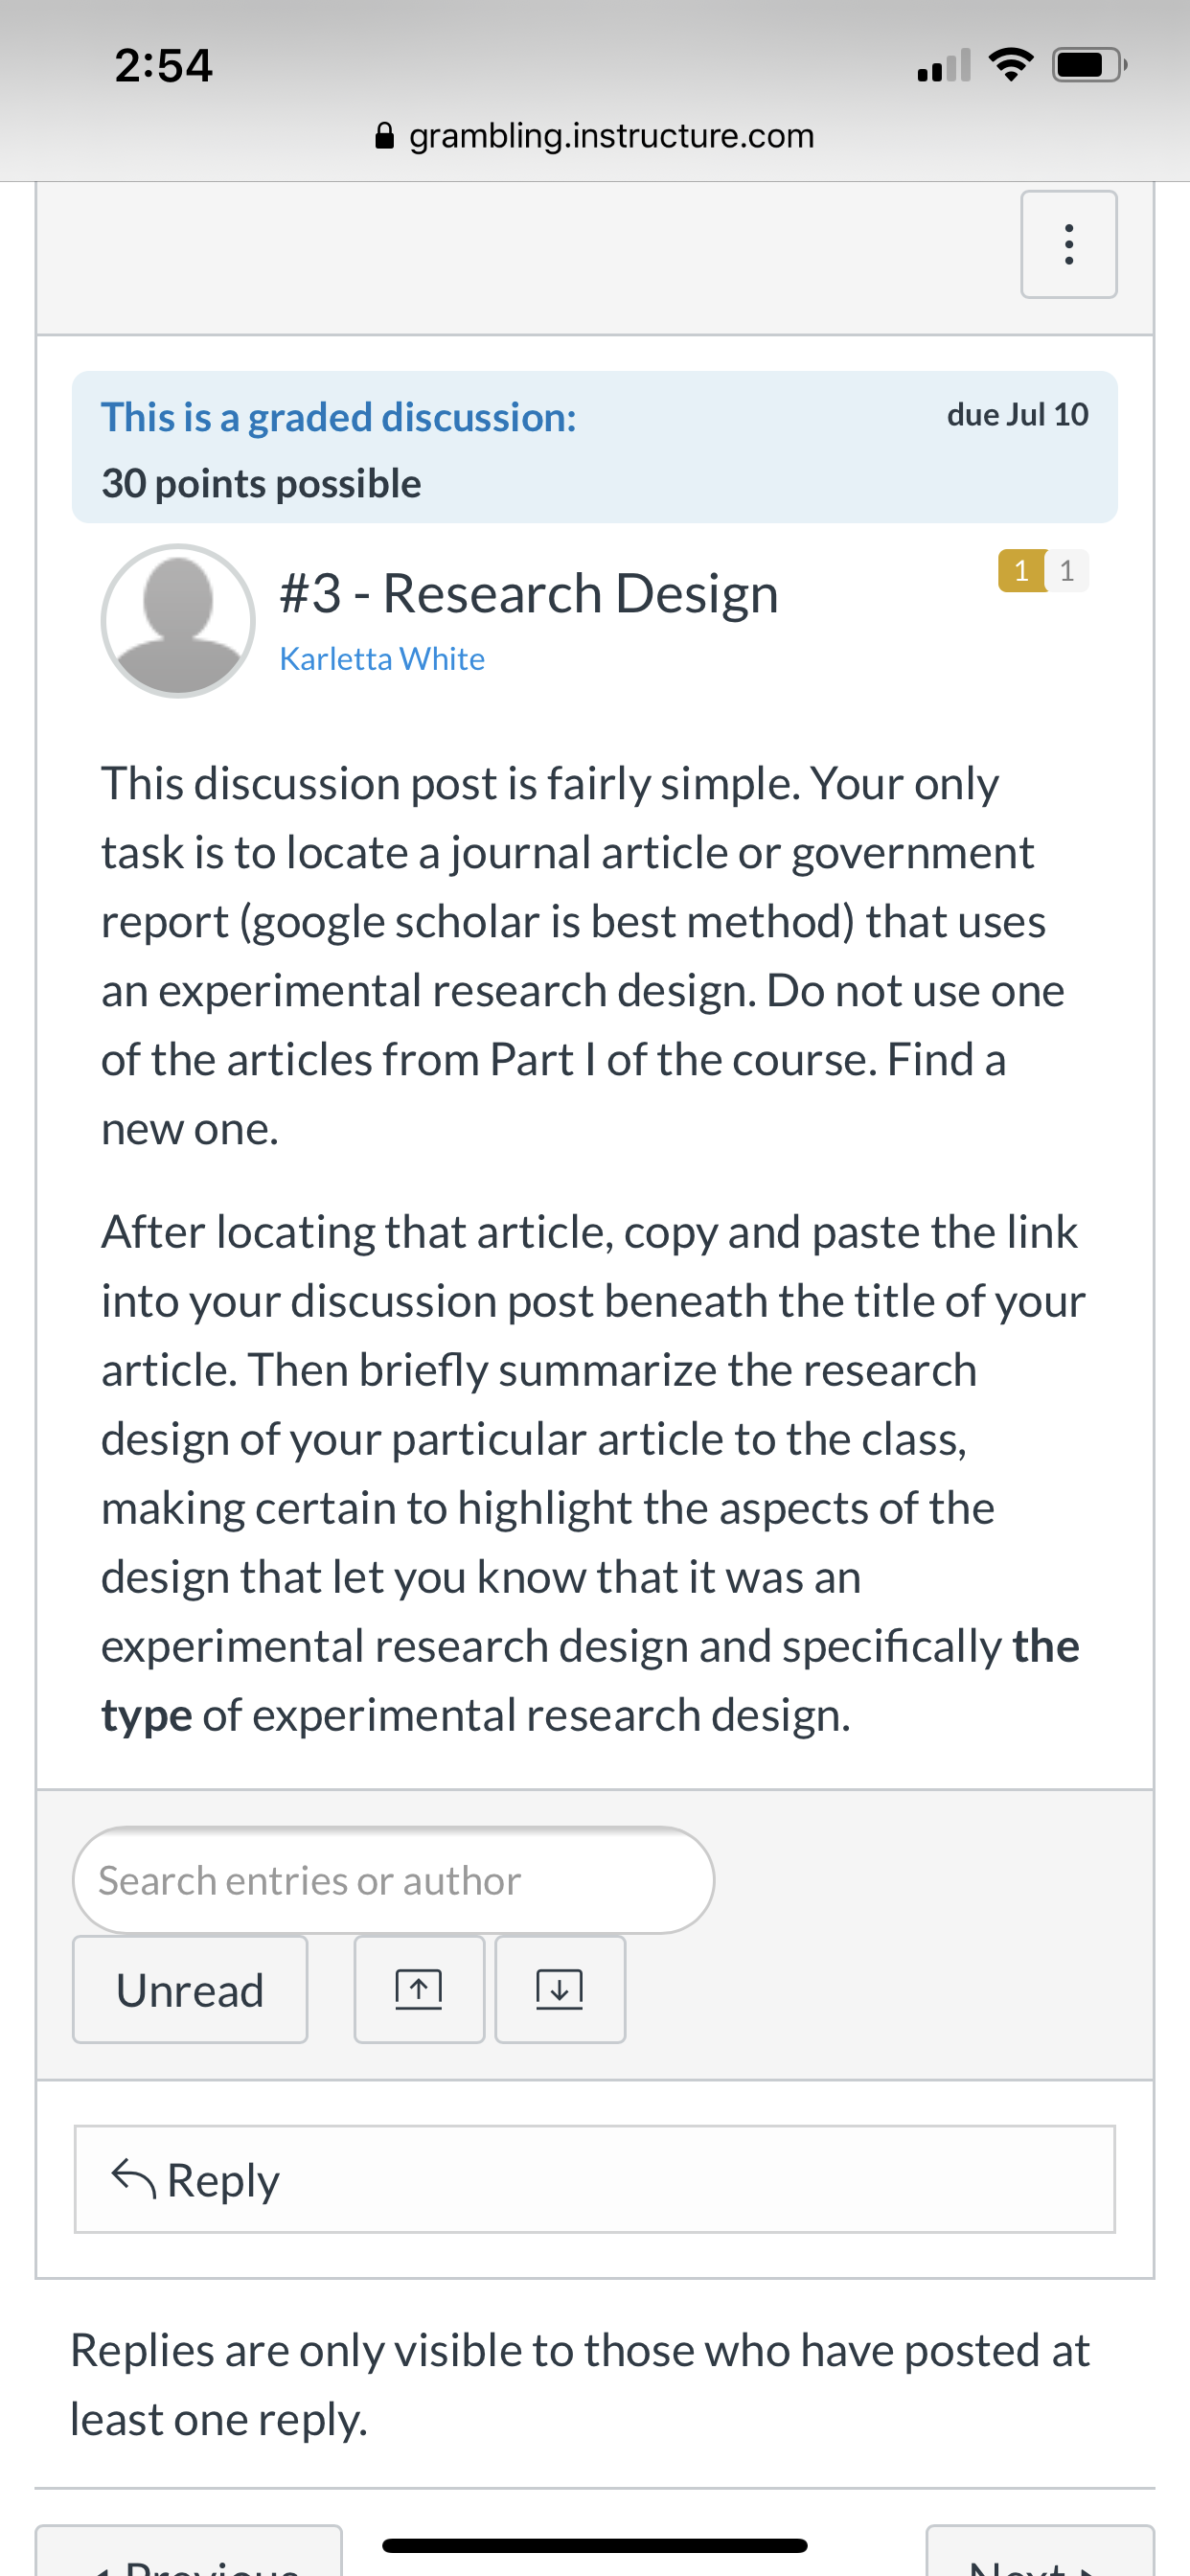Click the gold unread count badge
1190x2576 pixels.
(1021, 570)
